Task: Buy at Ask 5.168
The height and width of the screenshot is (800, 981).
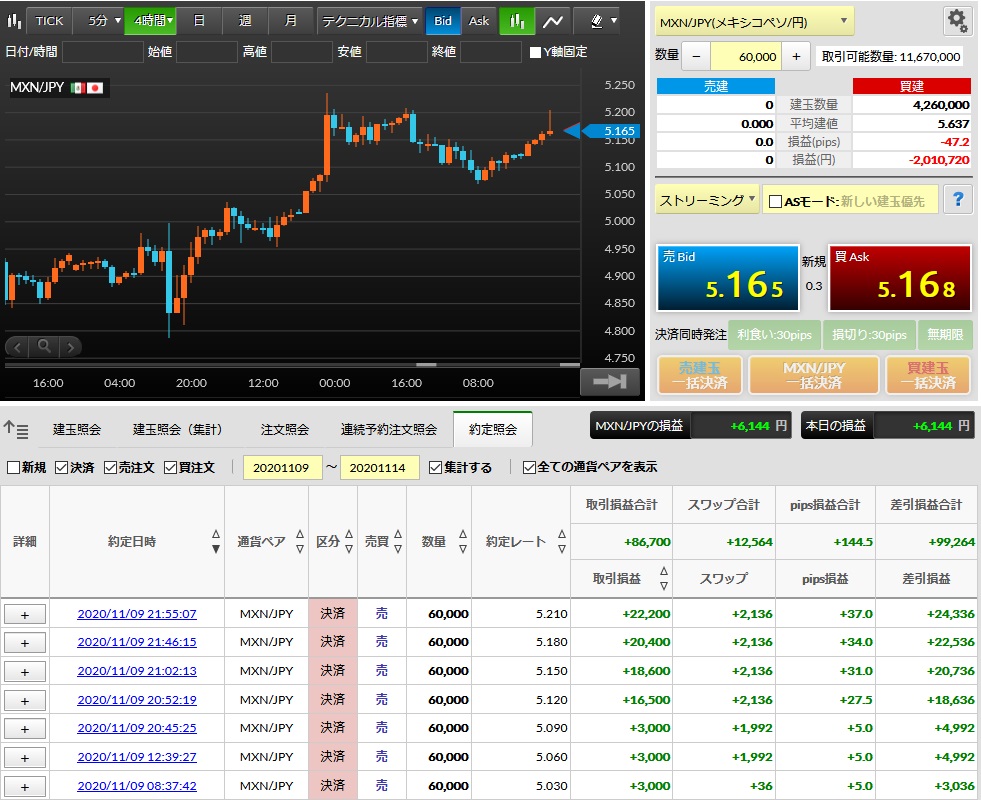Action: [900, 278]
